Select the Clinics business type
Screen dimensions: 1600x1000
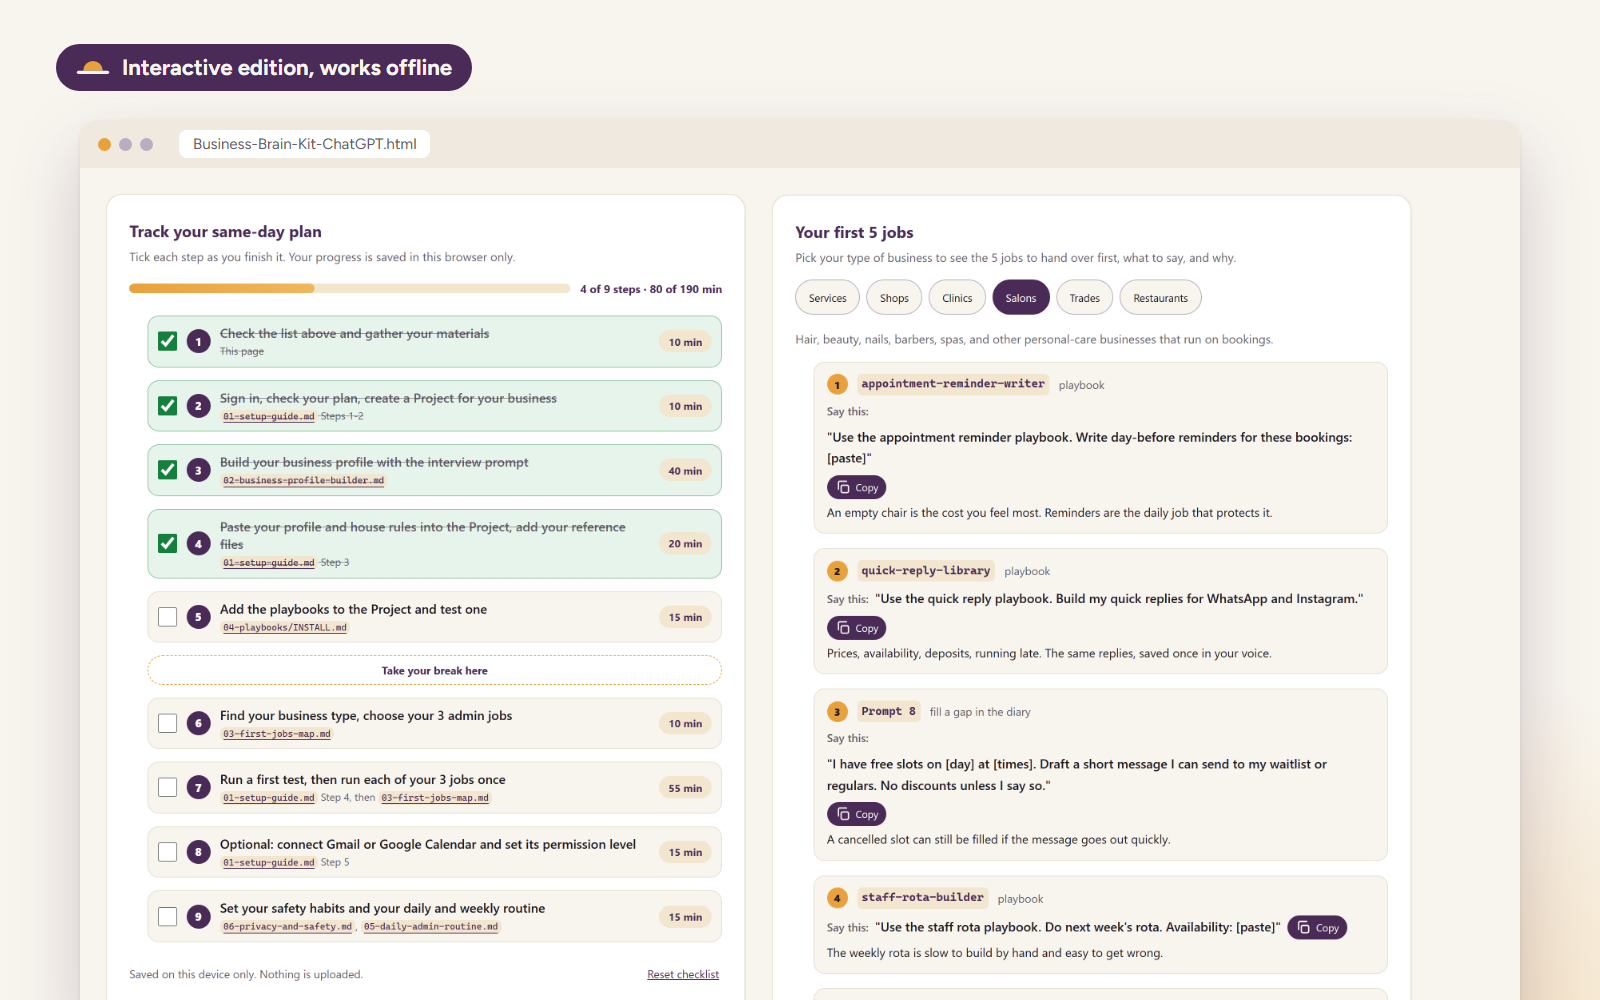coord(957,298)
